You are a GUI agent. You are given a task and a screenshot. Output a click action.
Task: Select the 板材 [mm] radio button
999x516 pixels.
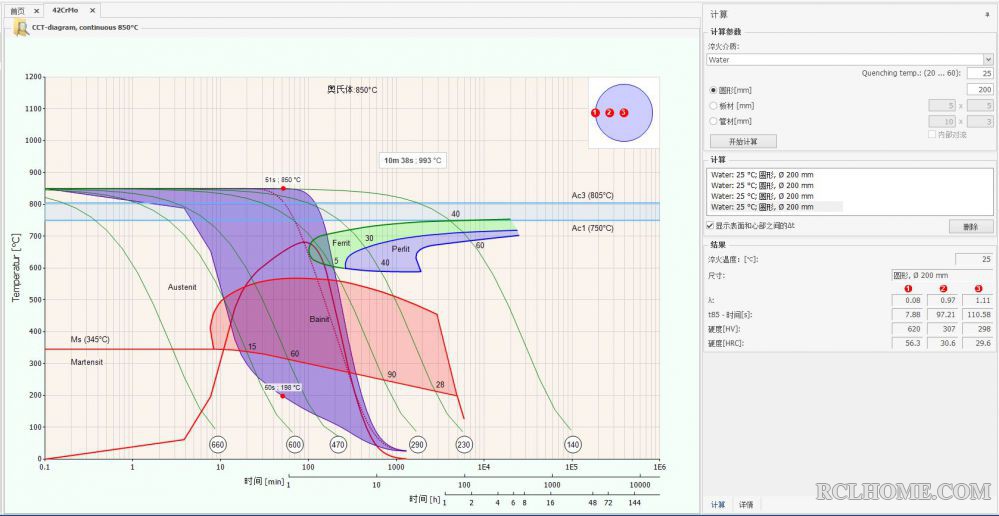click(714, 106)
